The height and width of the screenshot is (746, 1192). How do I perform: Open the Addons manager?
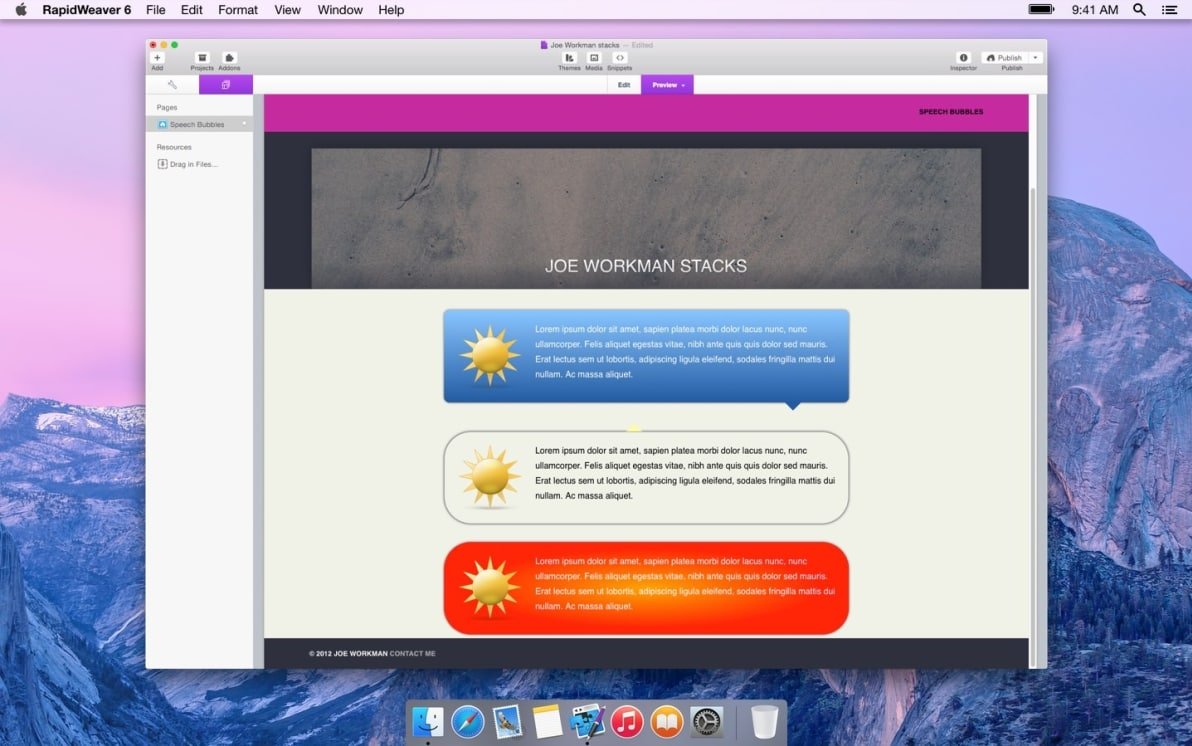(x=229, y=58)
